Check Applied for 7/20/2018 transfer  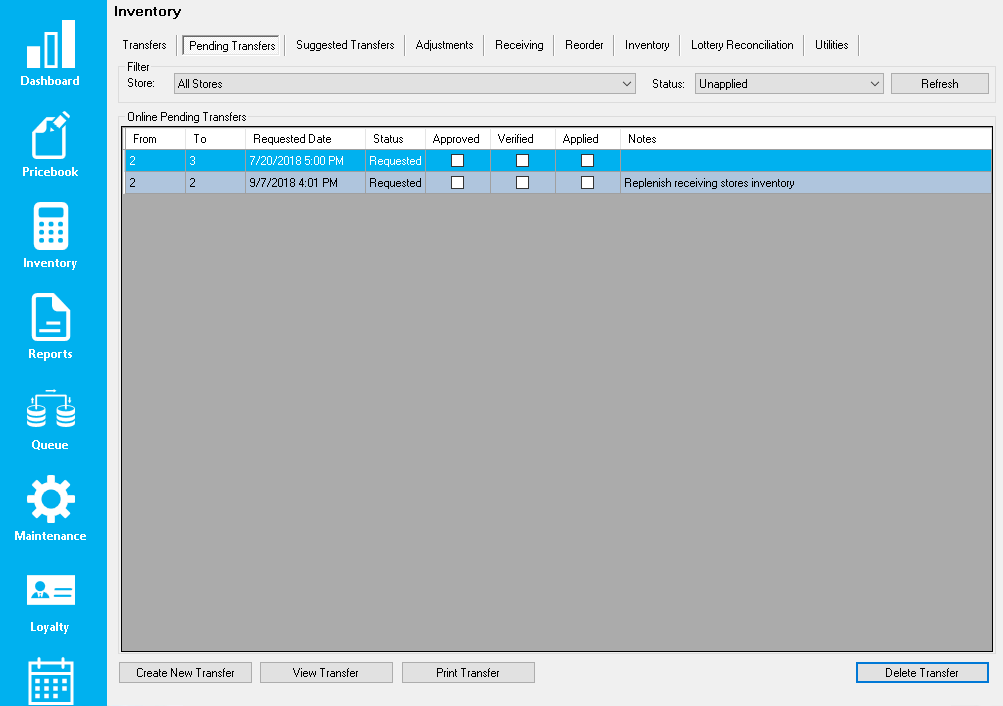coord(587,161)
